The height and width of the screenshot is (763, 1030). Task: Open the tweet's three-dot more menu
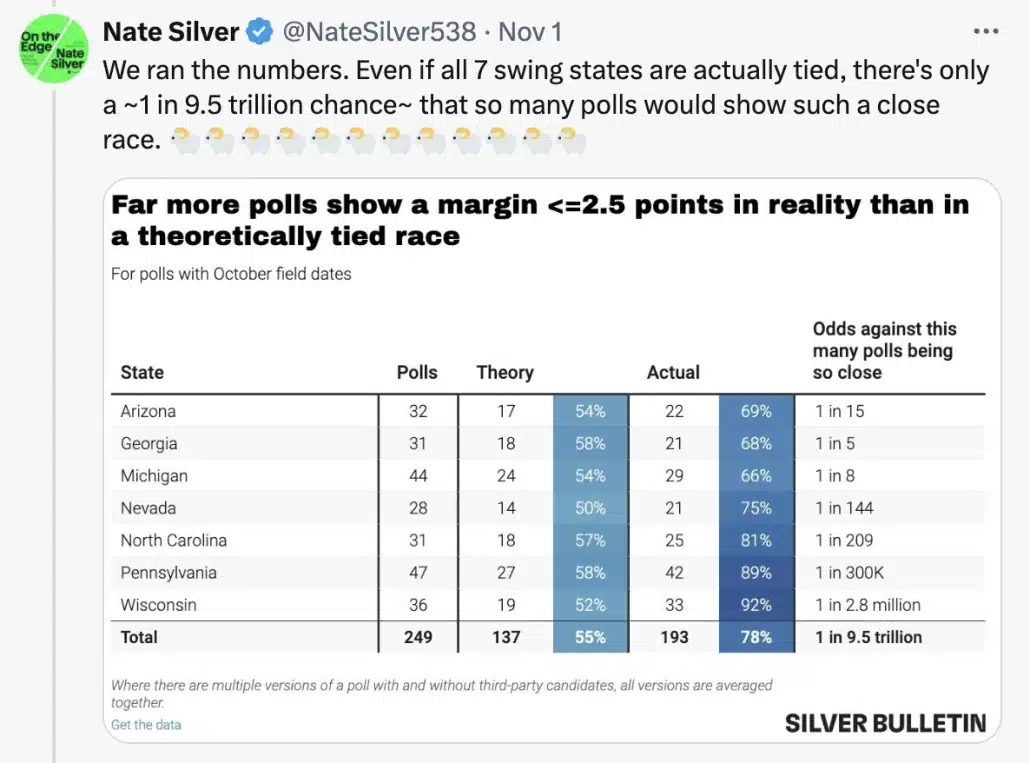coord(986,31)
